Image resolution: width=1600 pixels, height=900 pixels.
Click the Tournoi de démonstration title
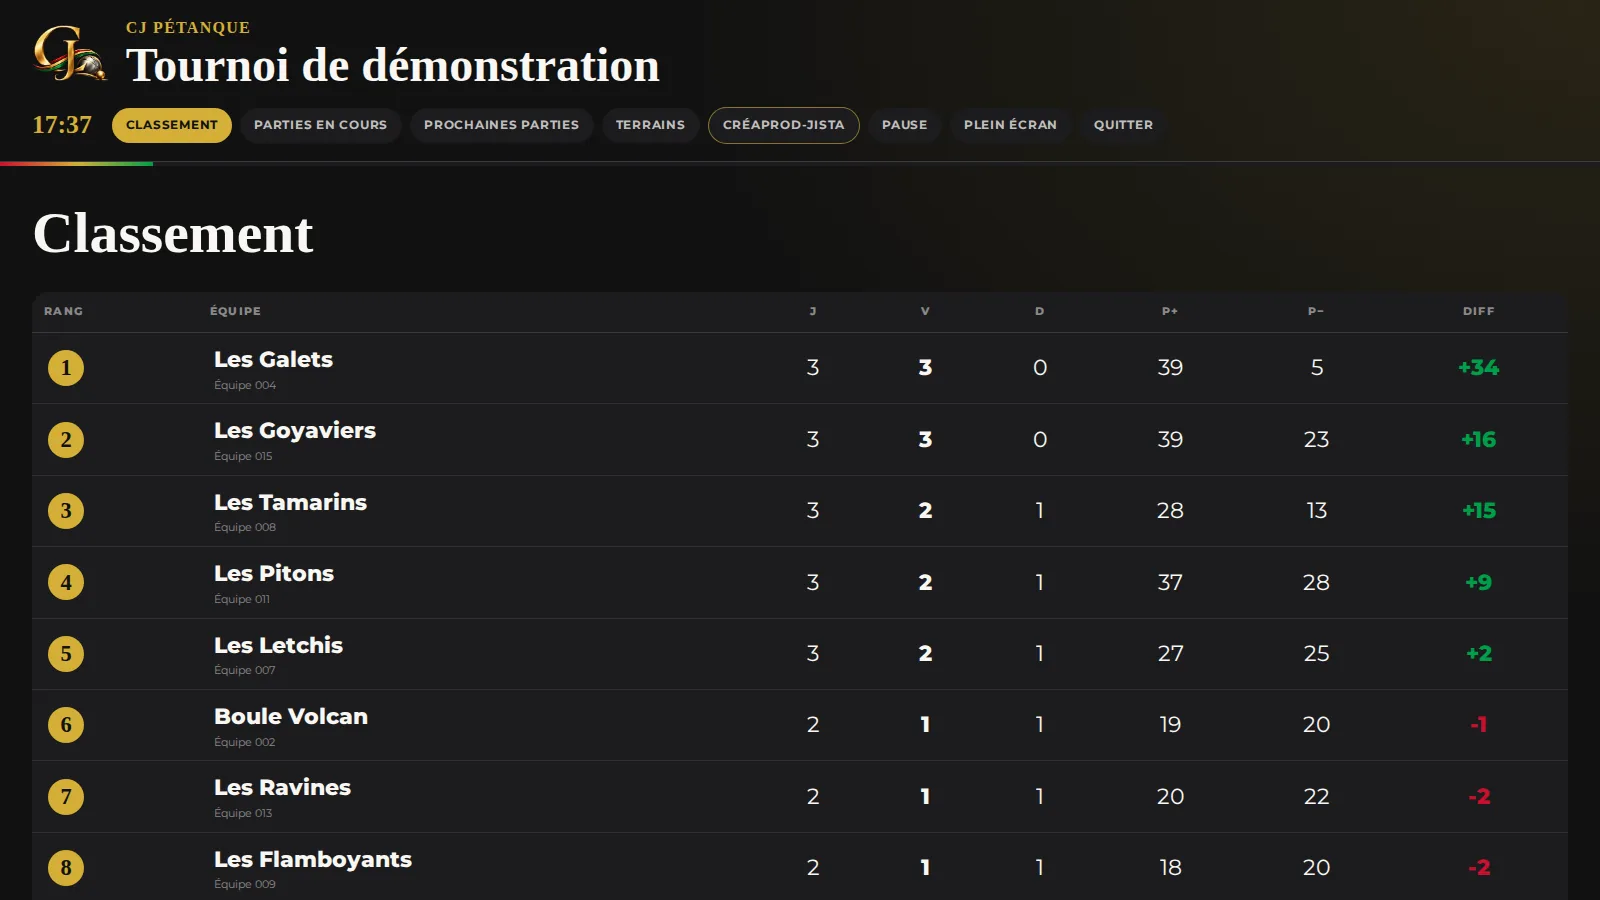pos(392,66)
